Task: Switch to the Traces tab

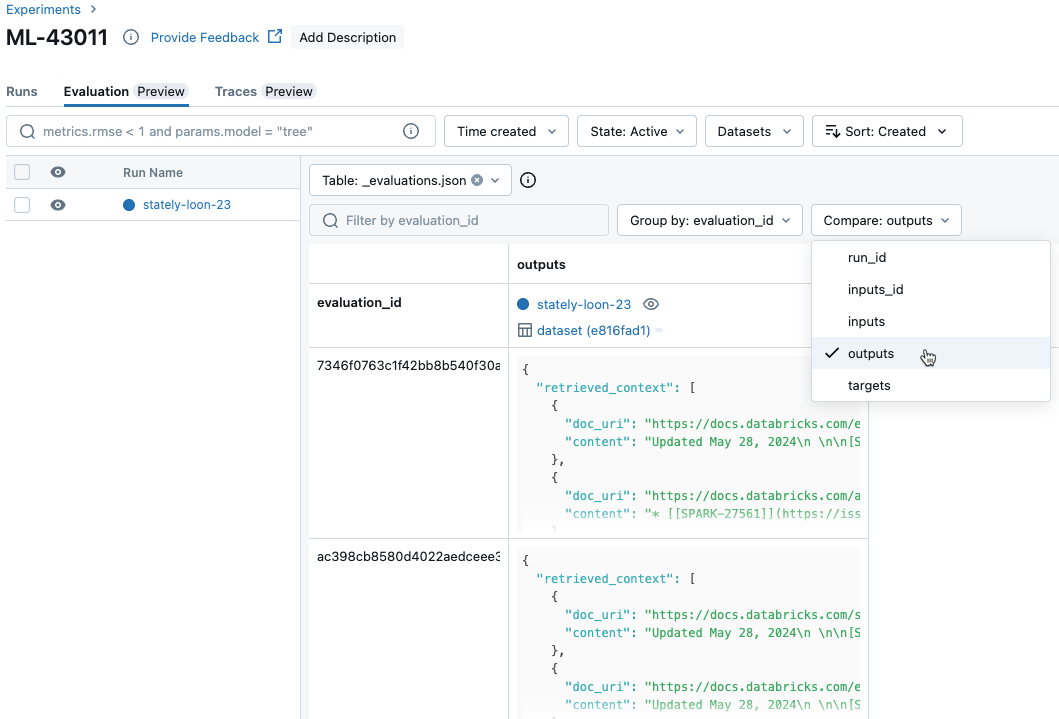Action: point(236,91)
